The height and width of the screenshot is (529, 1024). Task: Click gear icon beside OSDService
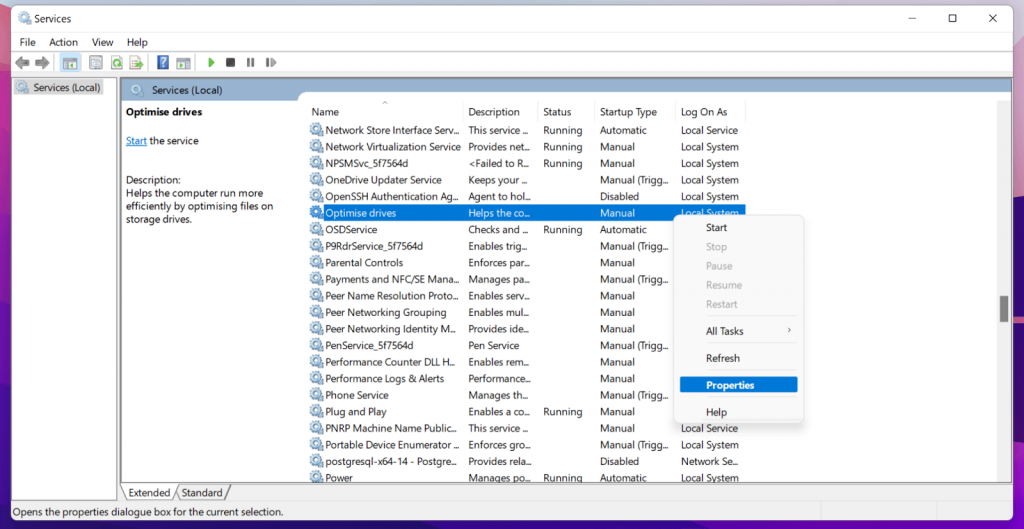tap(316, 229)
